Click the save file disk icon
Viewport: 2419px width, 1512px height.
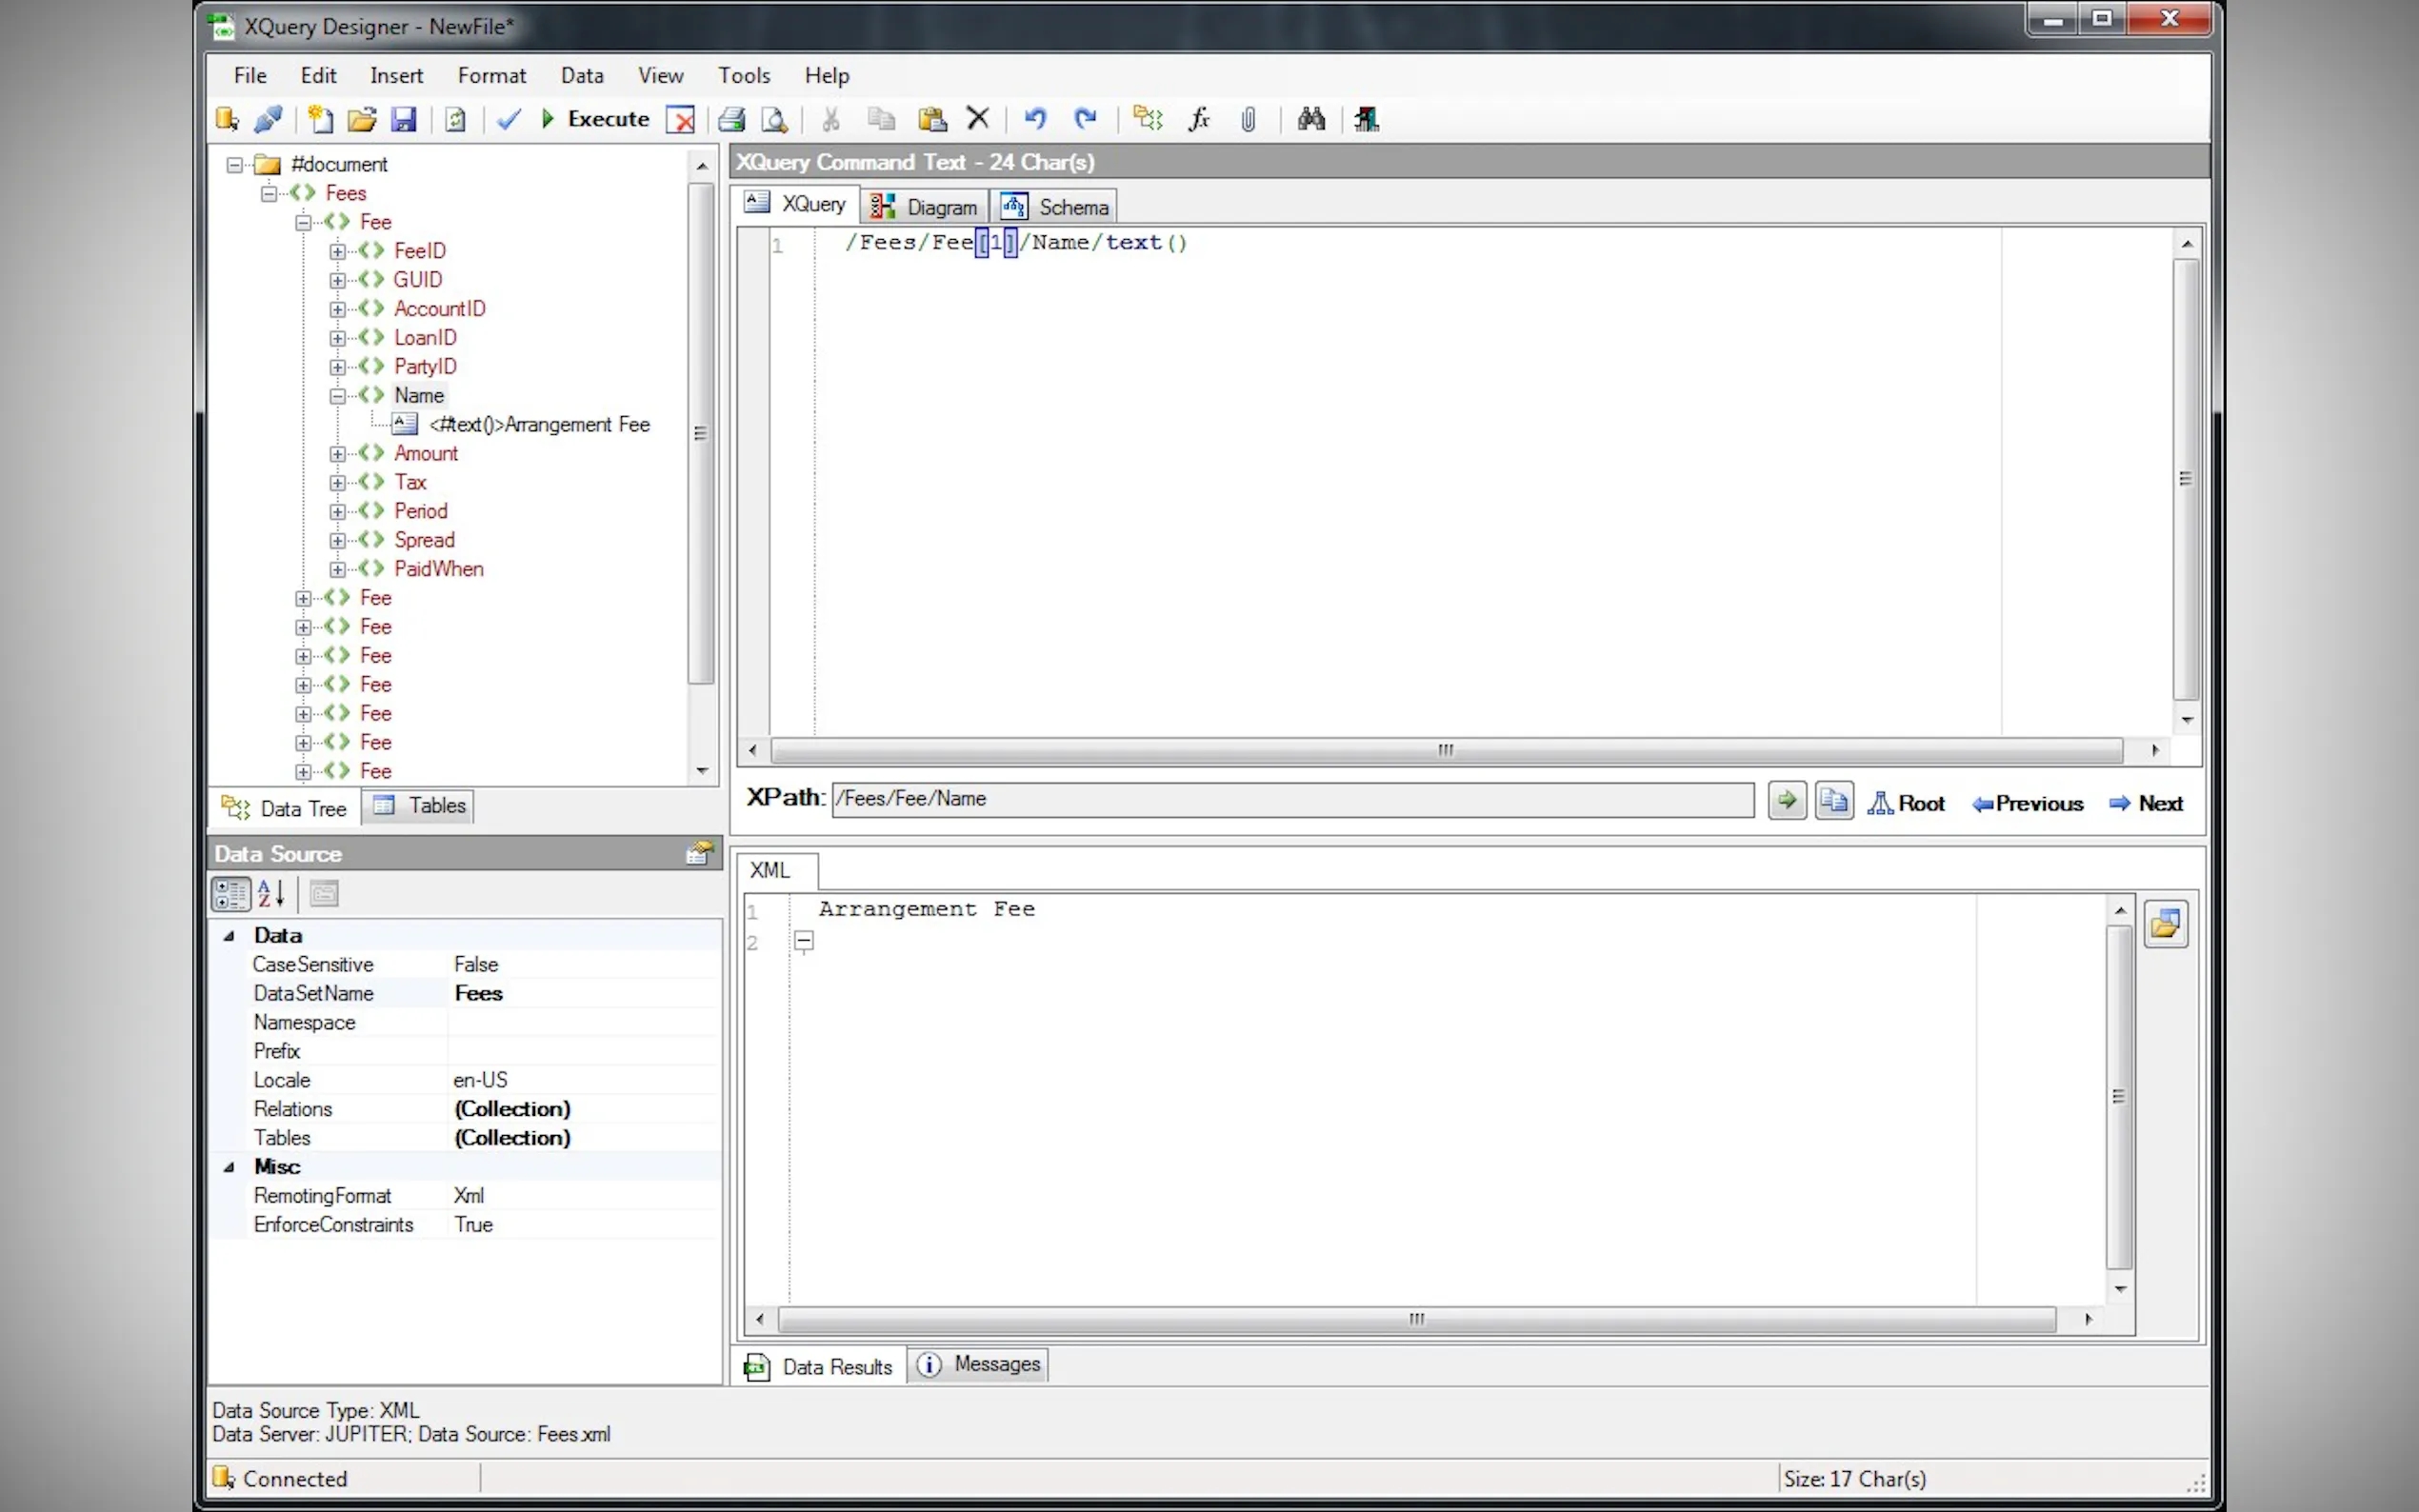click(x=403, y=119)
